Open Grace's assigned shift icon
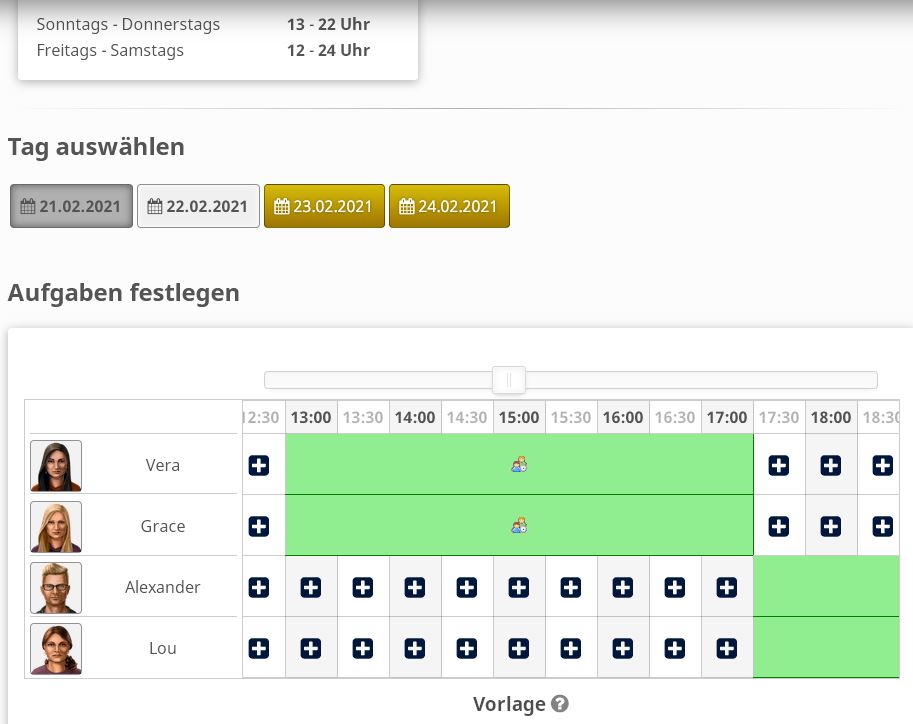Image resolution: width=913 pixels, height=724 pixels. (x=519, y=525)
